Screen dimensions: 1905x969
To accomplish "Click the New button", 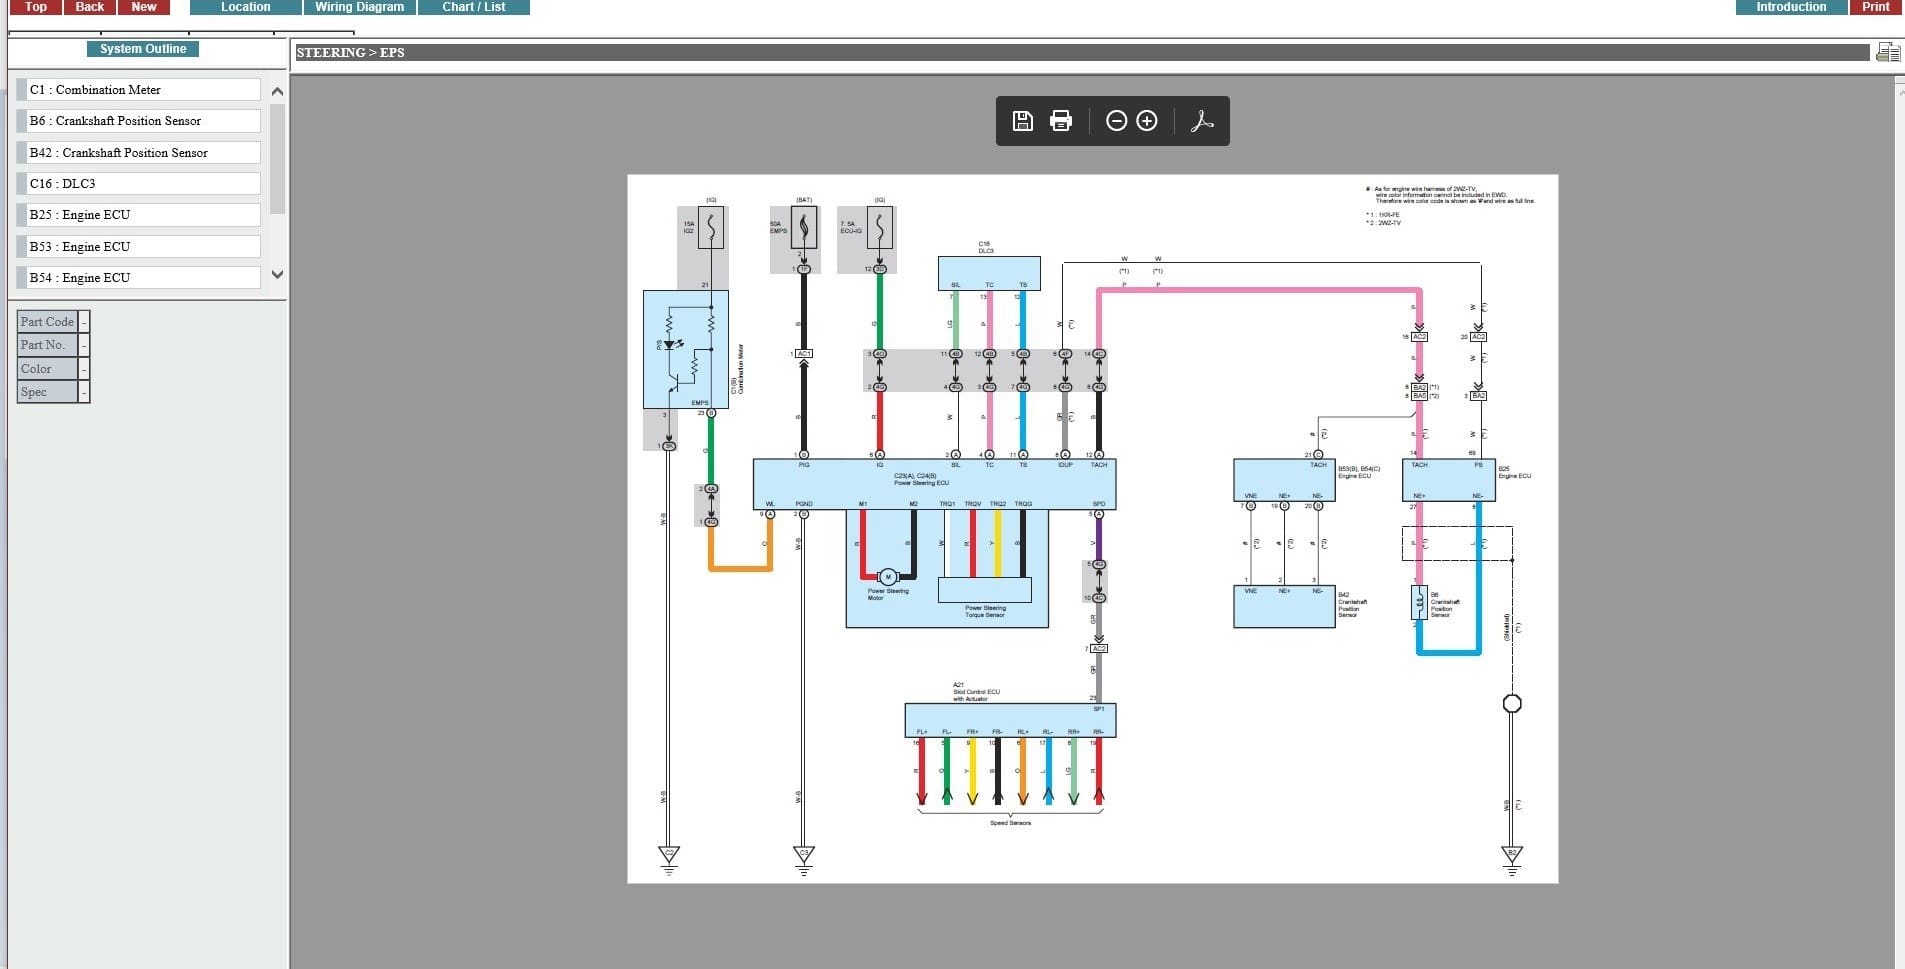I will [144, 7].
